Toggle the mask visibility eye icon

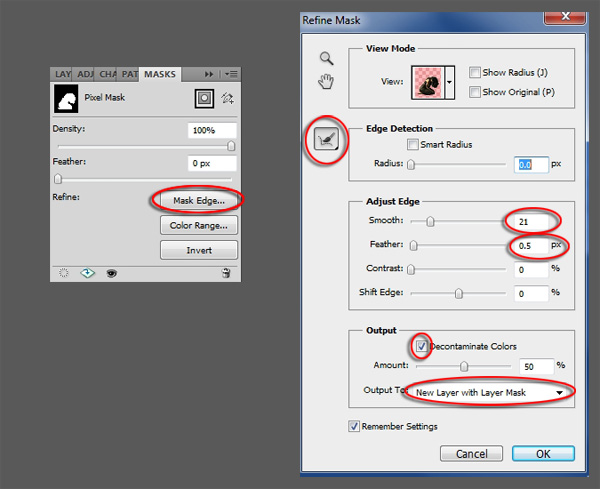coord(111,272)
